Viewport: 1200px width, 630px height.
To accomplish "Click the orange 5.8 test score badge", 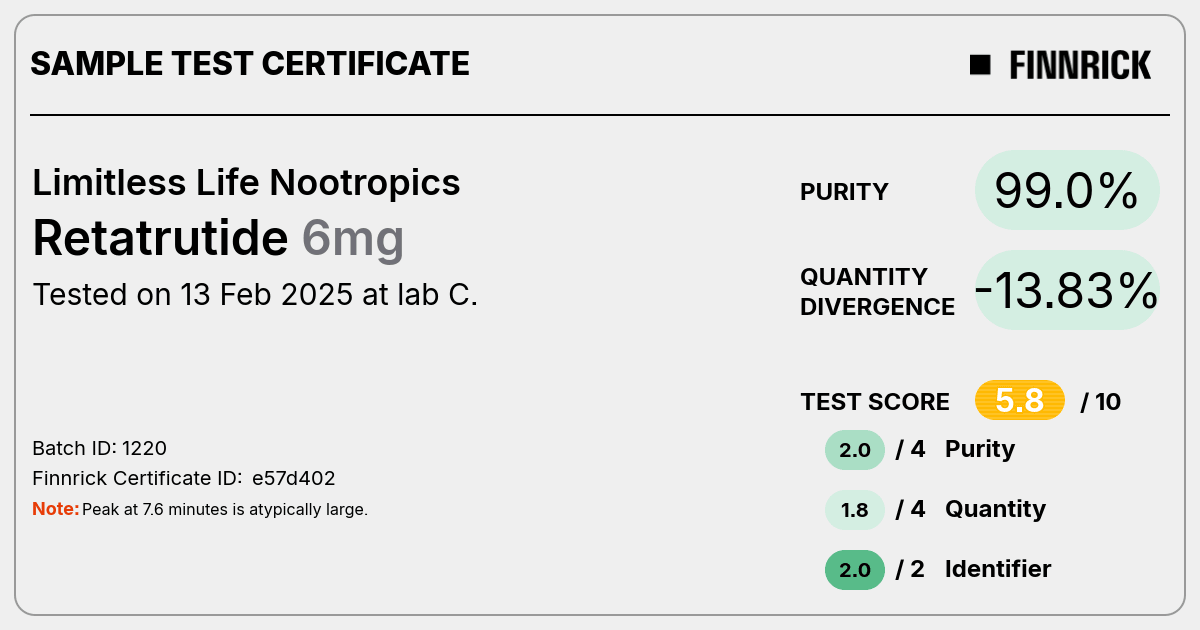I will click(x=1020, y=401).
